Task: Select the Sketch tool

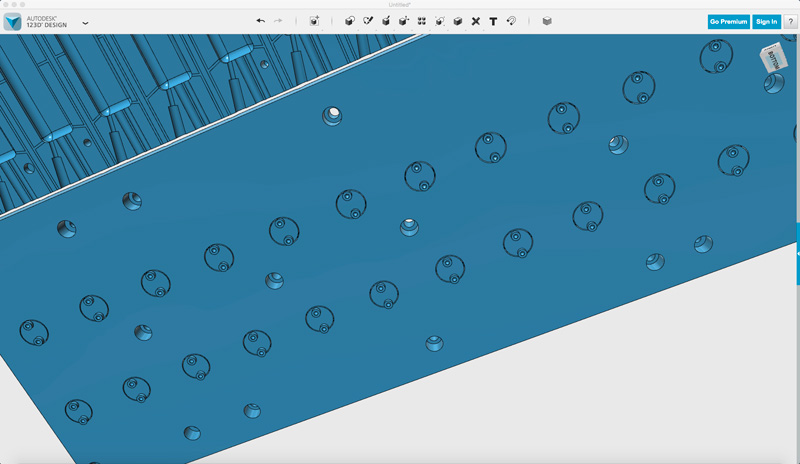Action: click(x=367, y=21)
